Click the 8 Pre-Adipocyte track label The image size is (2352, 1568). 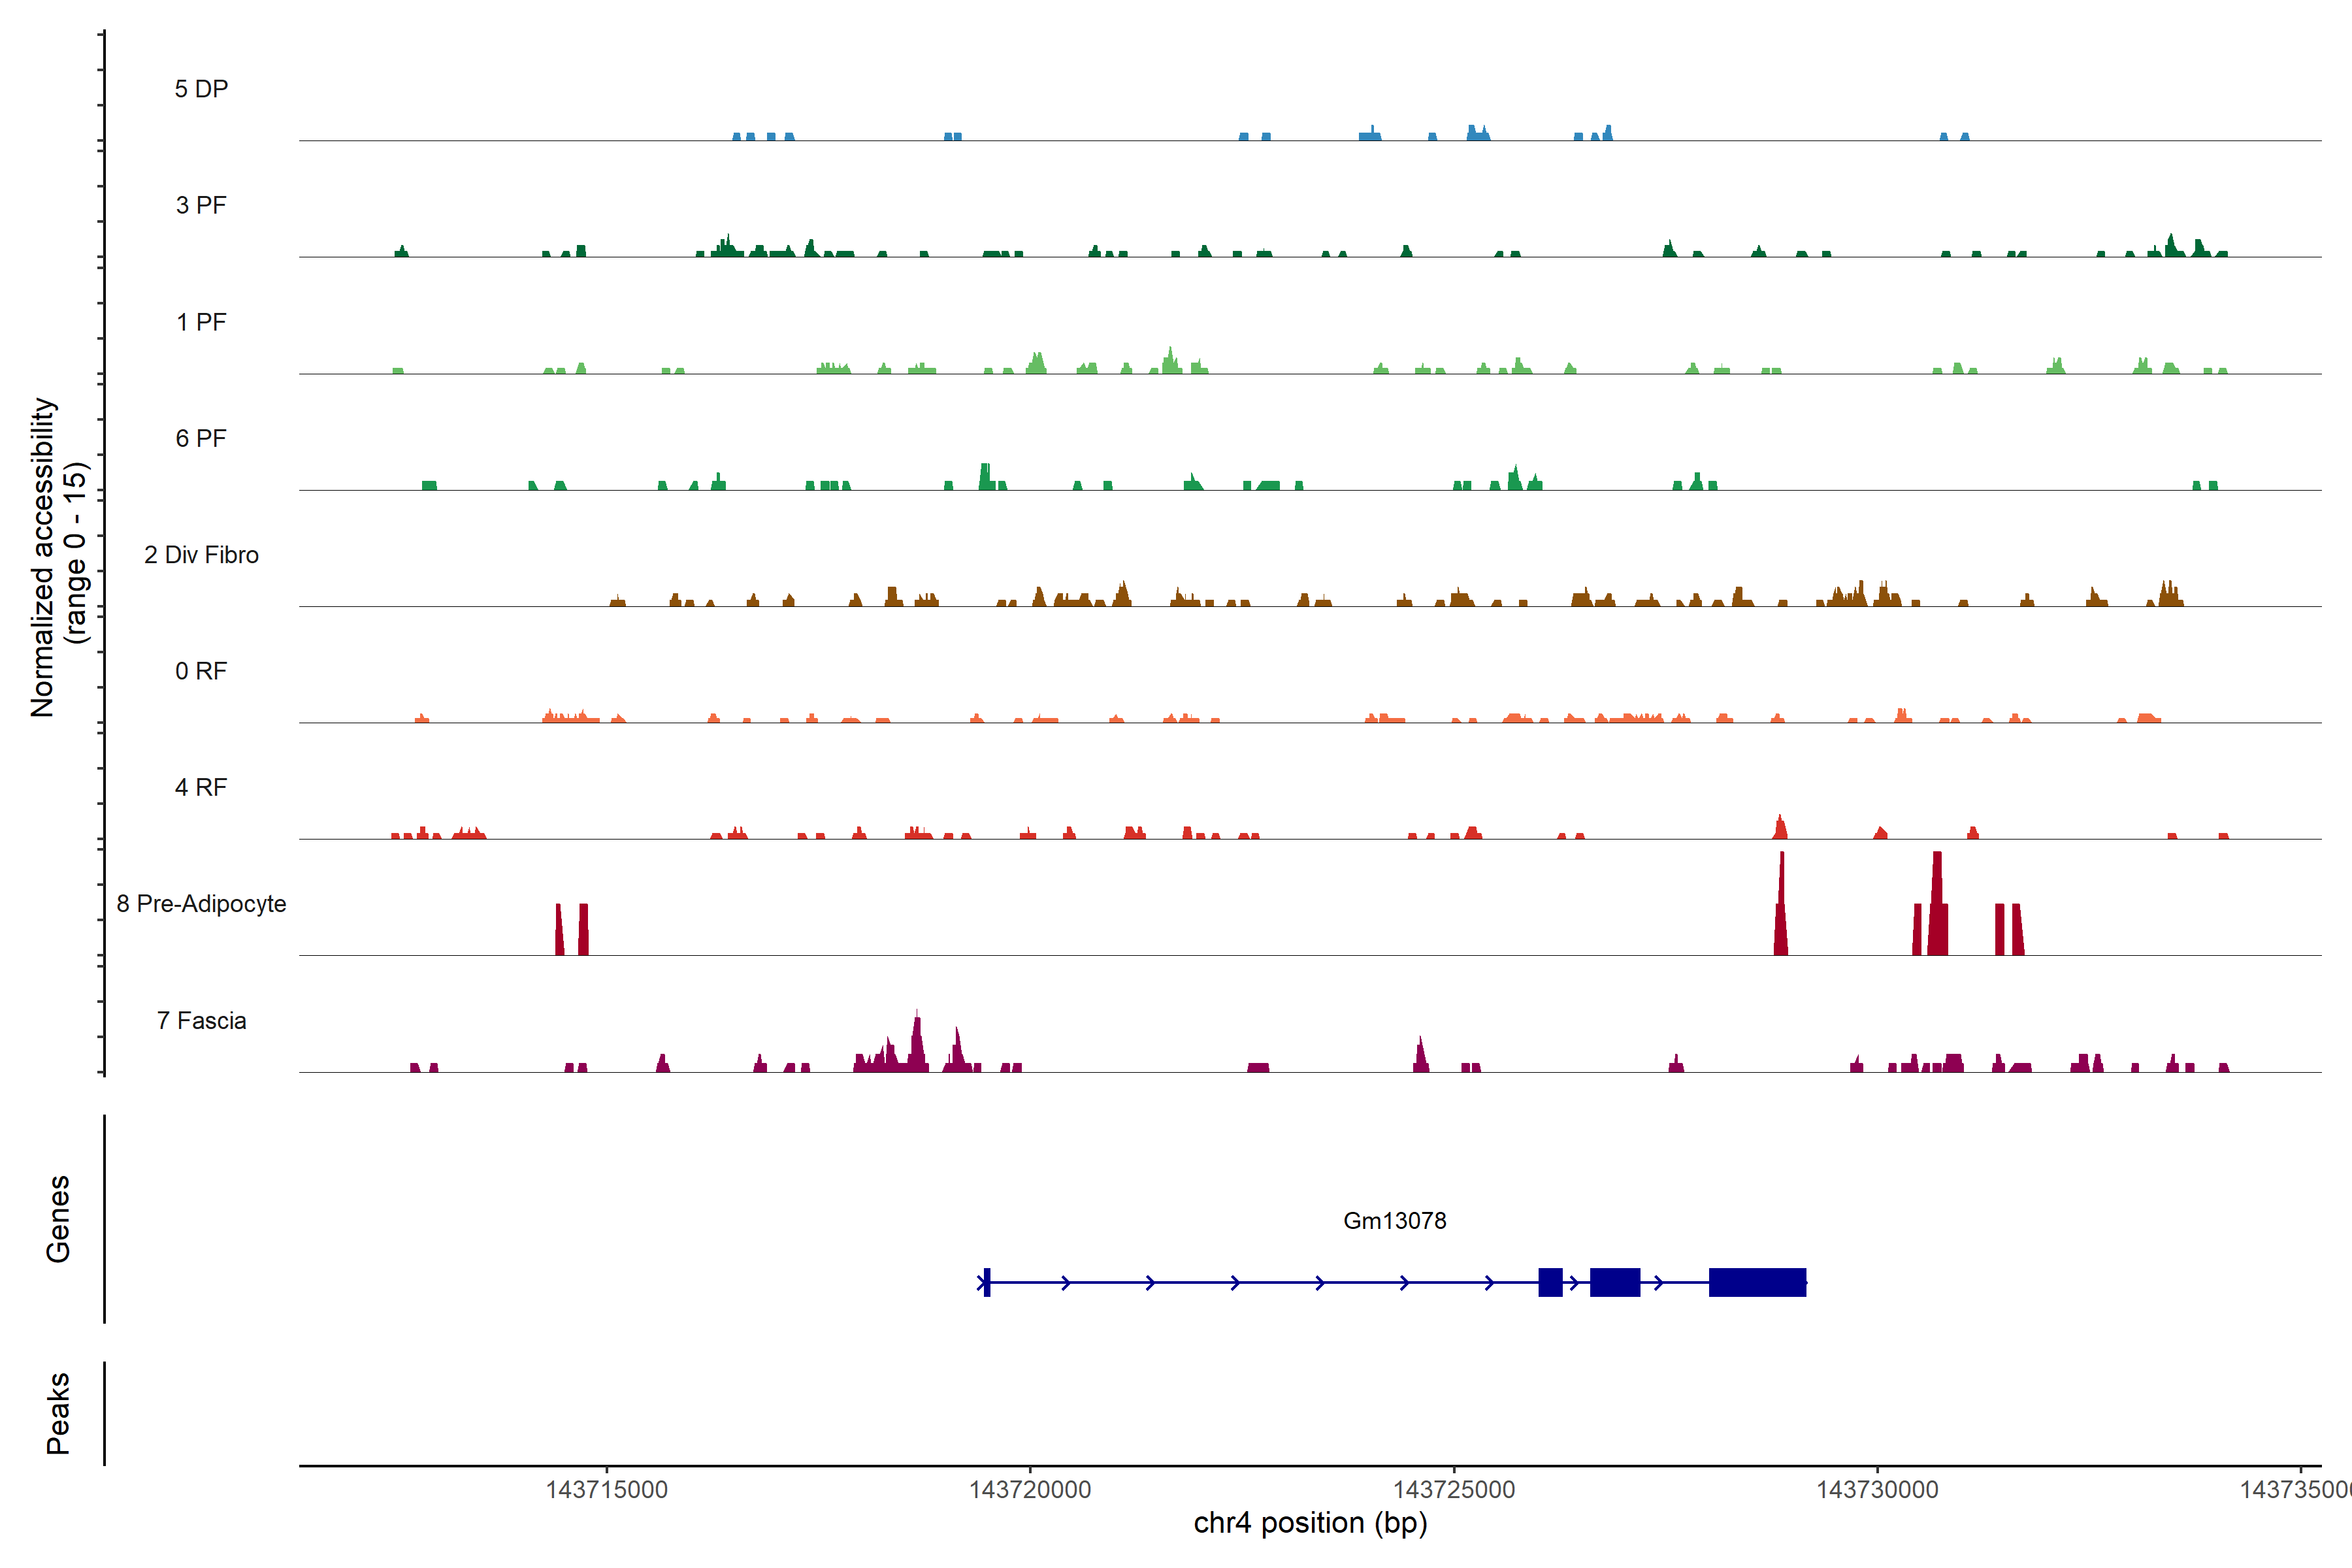click(201, 904)
